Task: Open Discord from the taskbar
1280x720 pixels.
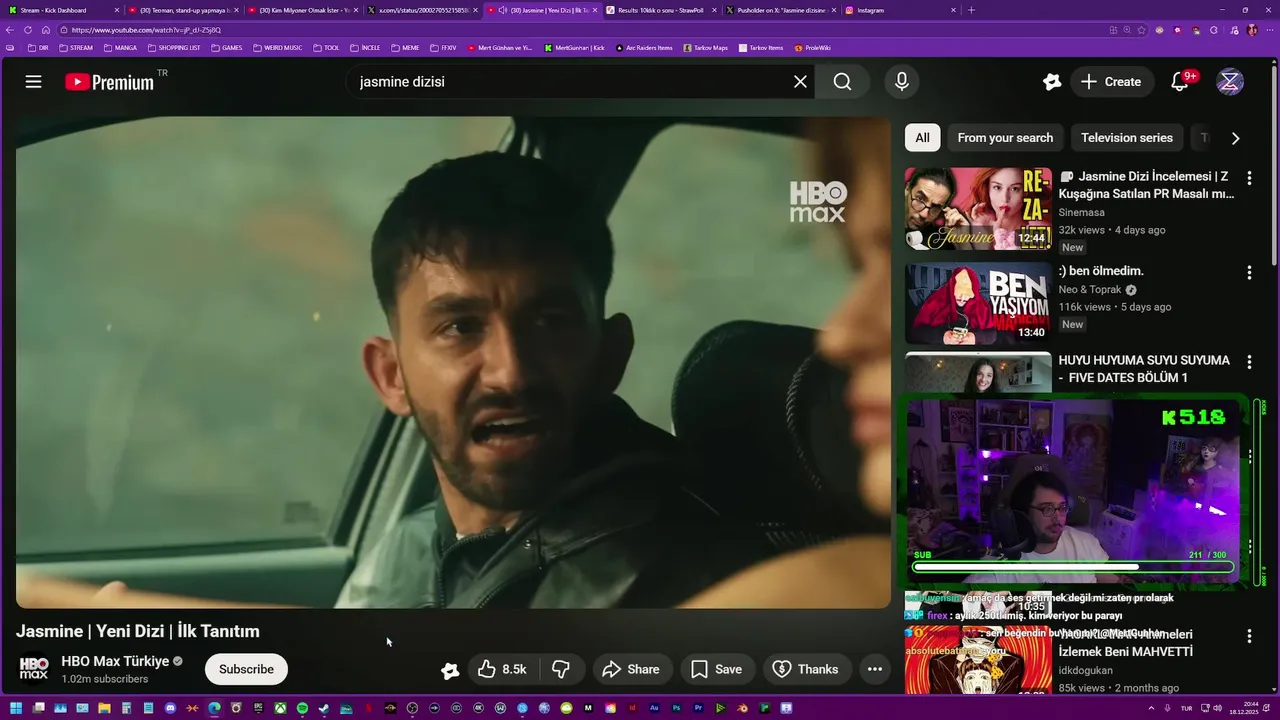Action: click(x=170, y=709)
